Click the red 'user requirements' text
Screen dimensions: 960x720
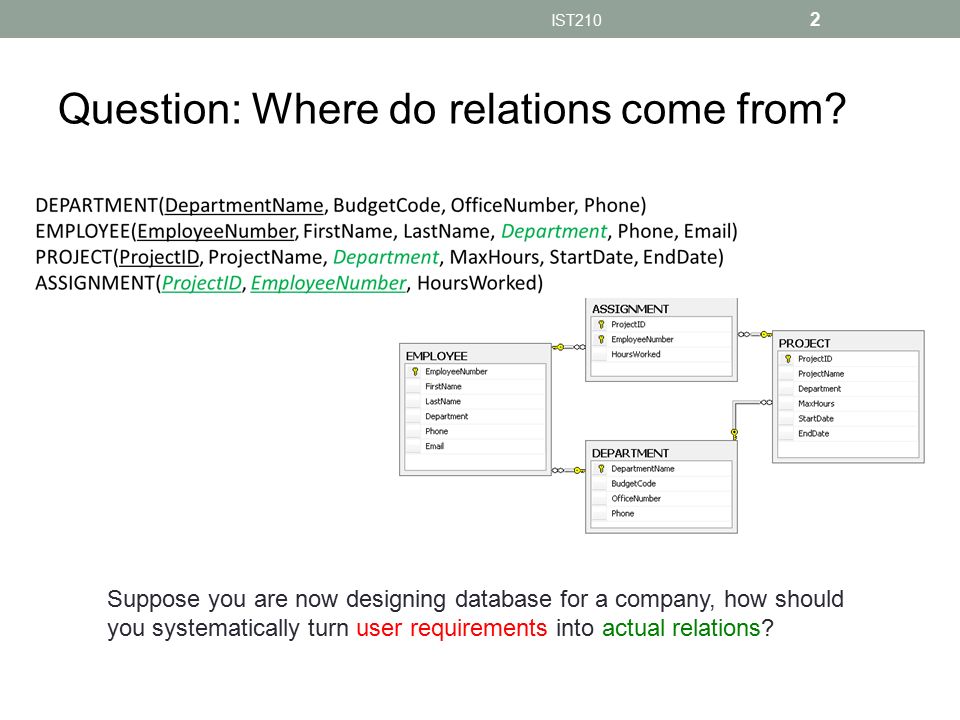(452, 628)
